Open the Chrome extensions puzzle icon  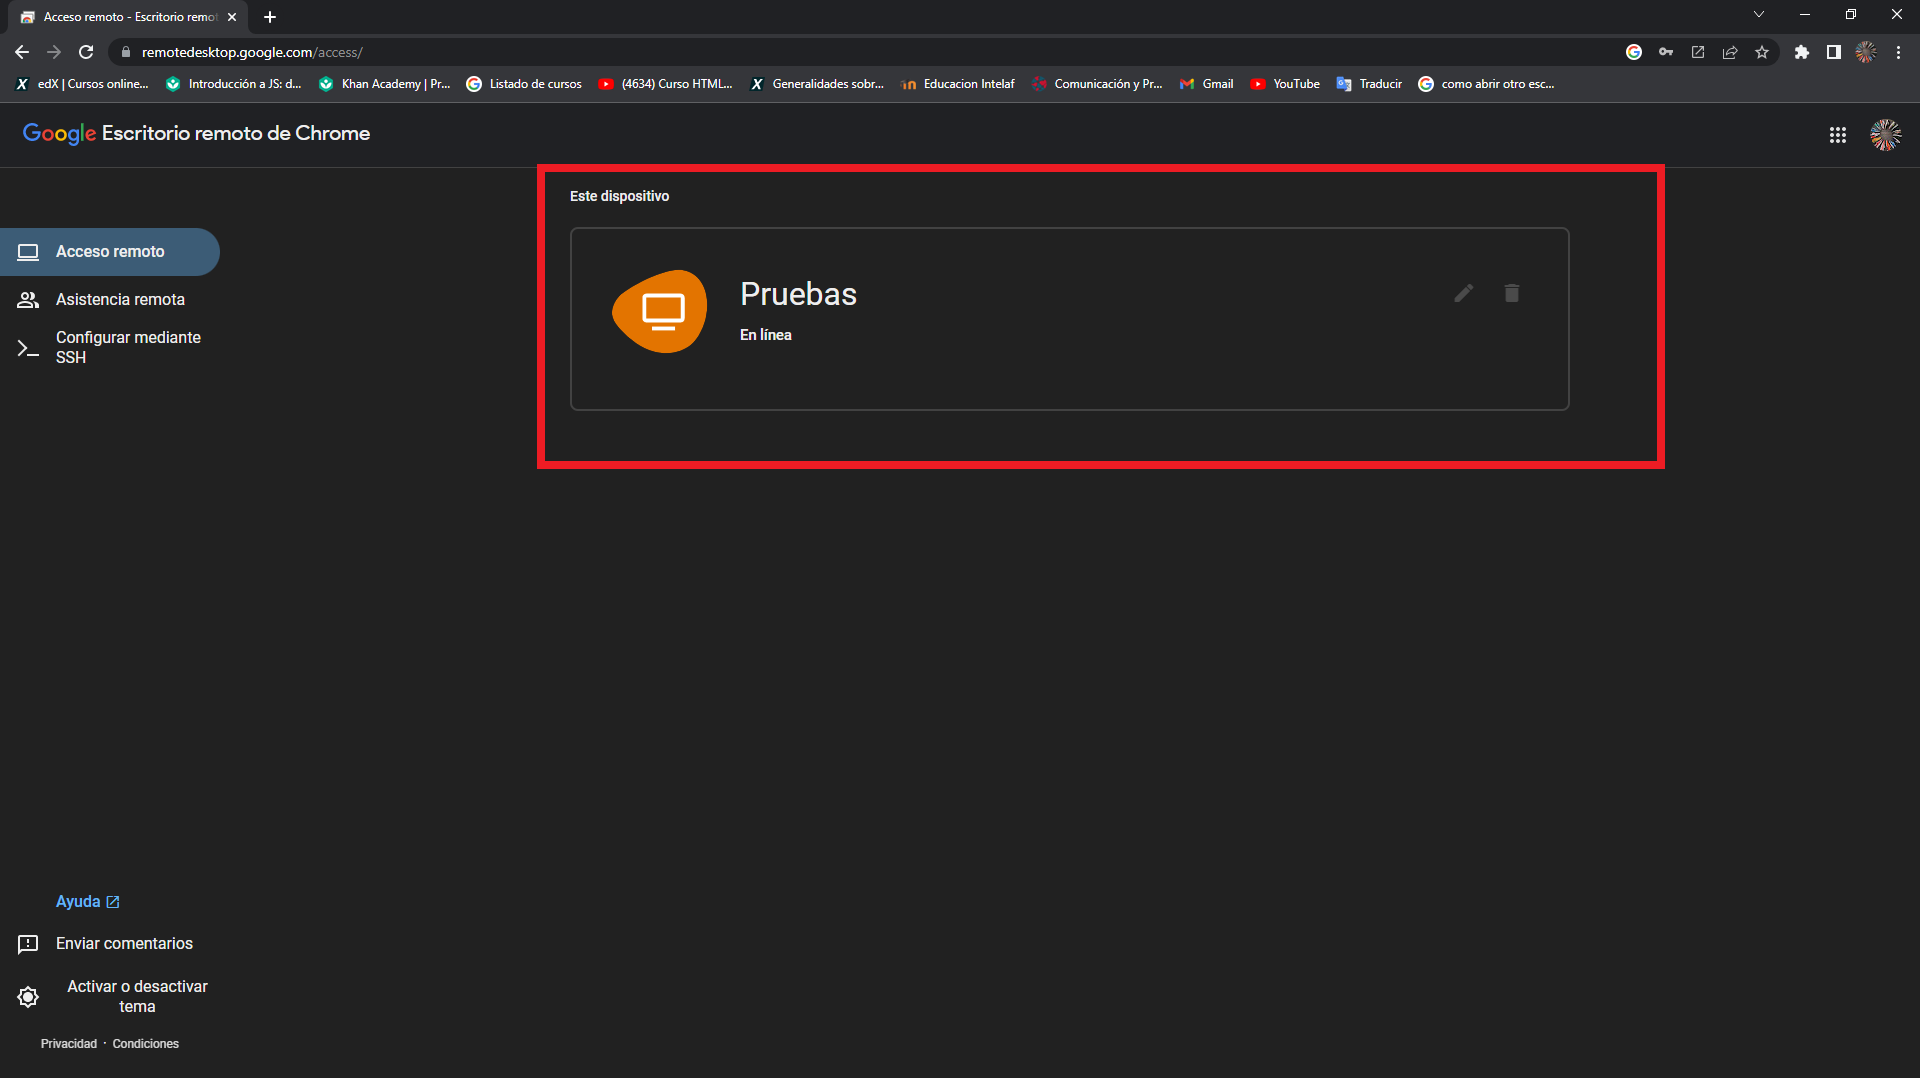pyautogui.click(x=1801, y=52)
